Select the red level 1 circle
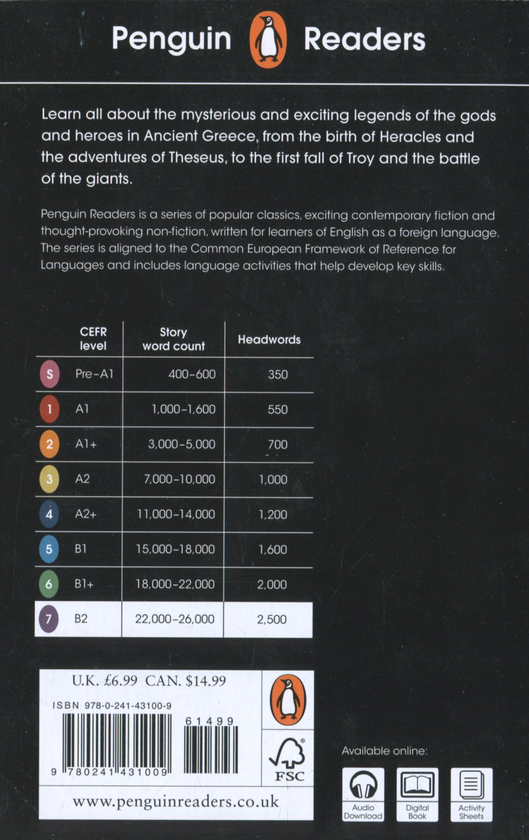 tap(49, 409)
